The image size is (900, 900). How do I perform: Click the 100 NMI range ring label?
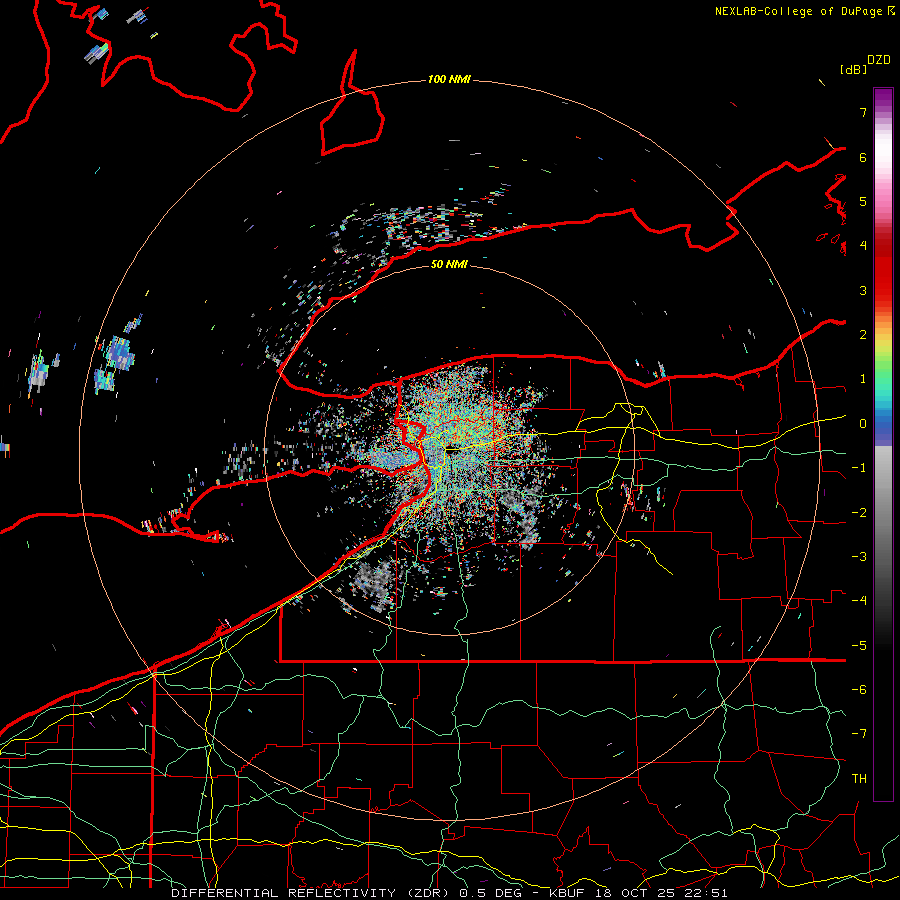pos(449,79)
